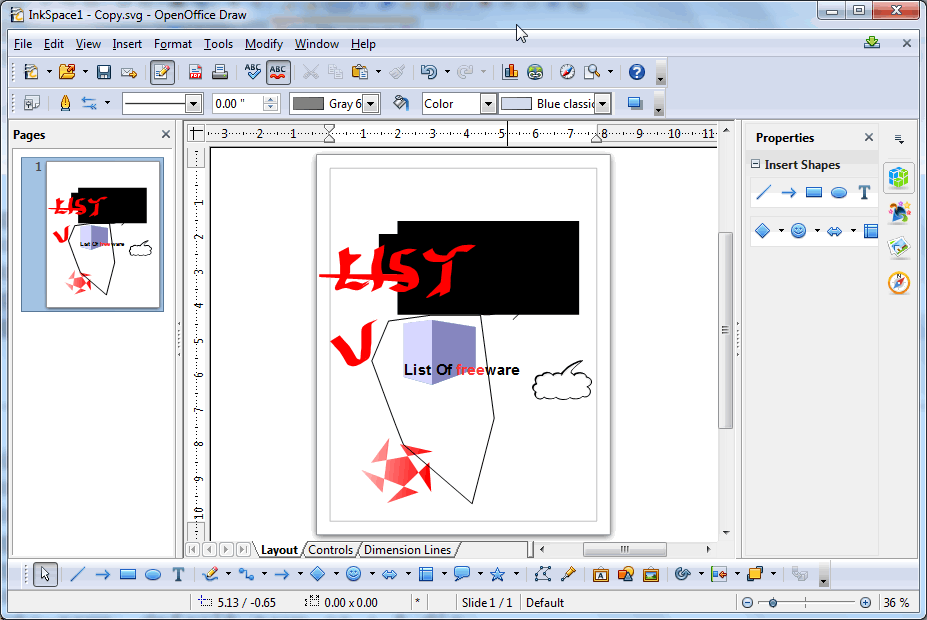Click the 3D Objects icon in the right sidebar
927x620 pixels.
pyautogui.click(x=899, y=178)
